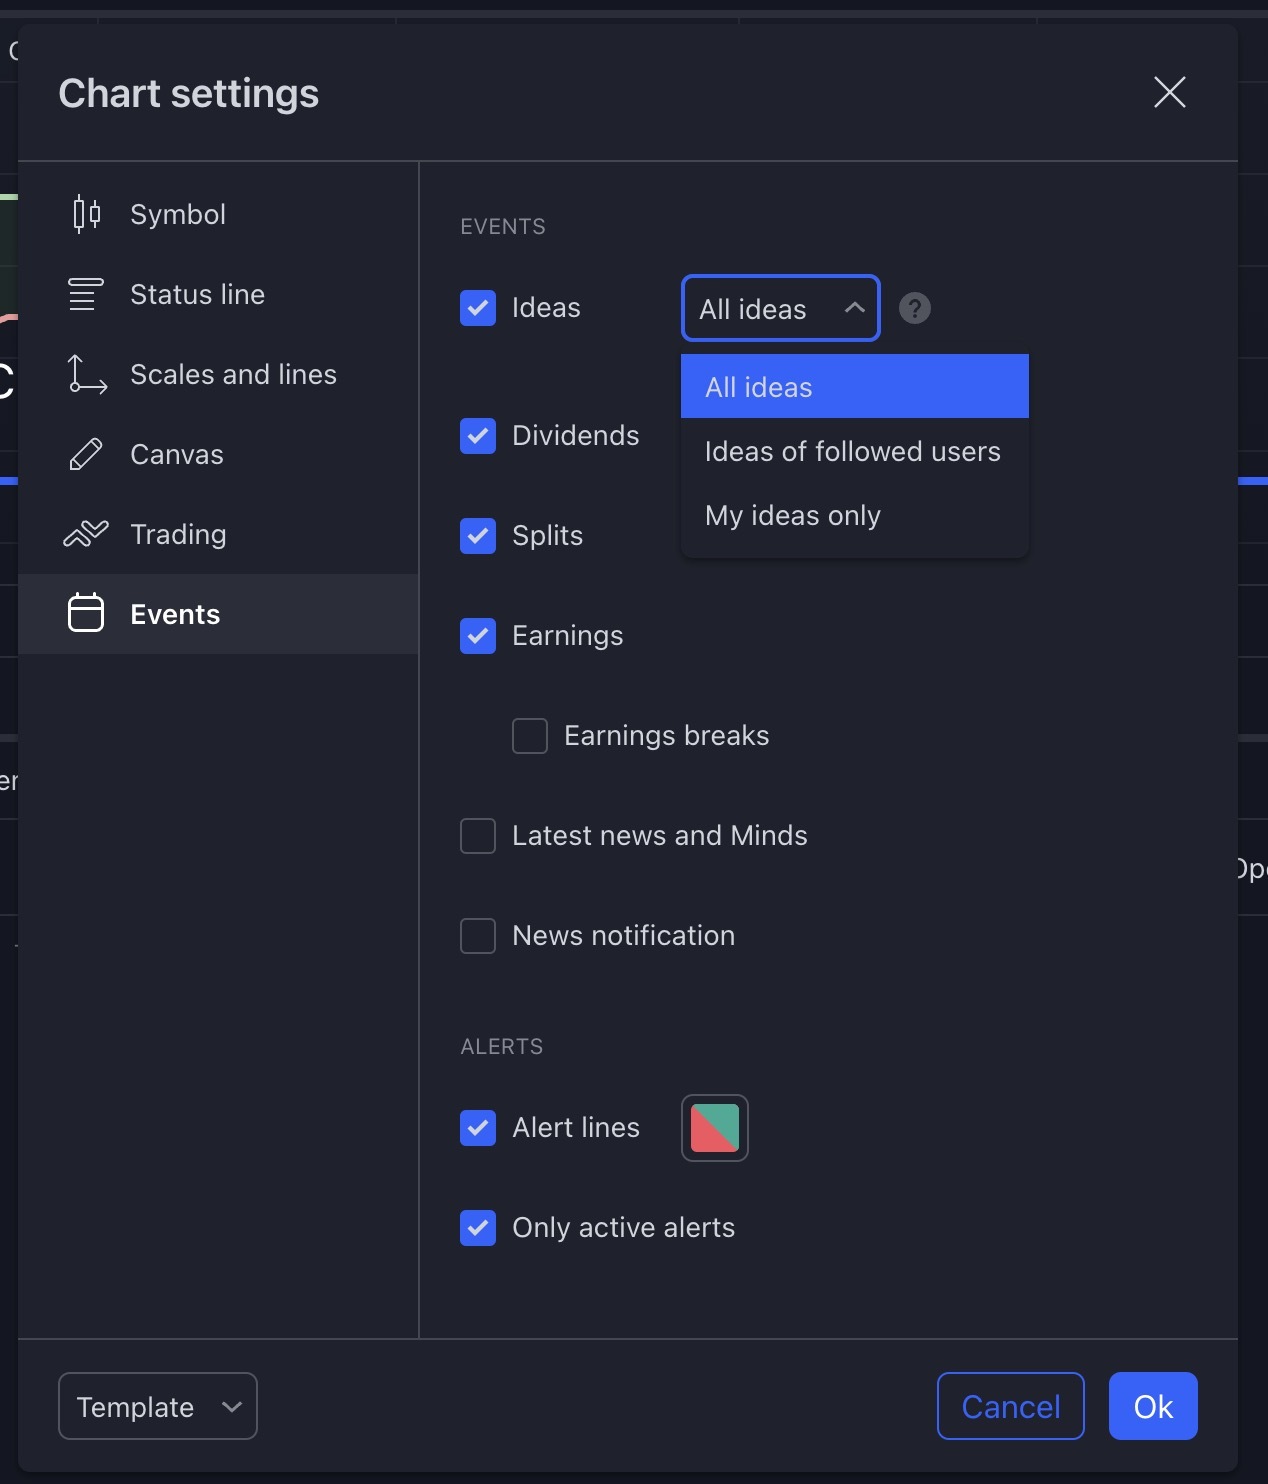Screen dimensions: 1268x1484
Task: Choose My ideas only option
Action: click(793, 516)
